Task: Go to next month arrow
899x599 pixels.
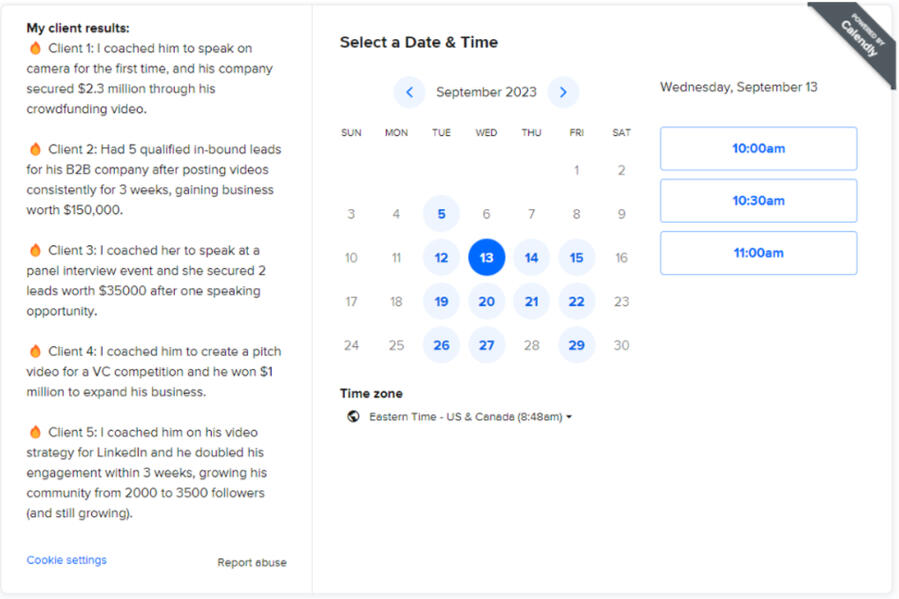Action: pos(563,92)
